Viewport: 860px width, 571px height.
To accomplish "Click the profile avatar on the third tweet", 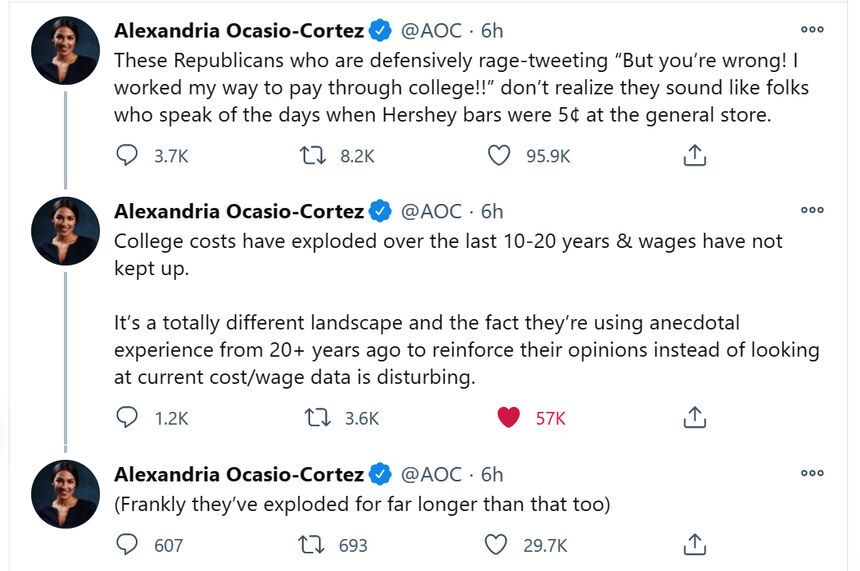I will [x=66, y=494].
